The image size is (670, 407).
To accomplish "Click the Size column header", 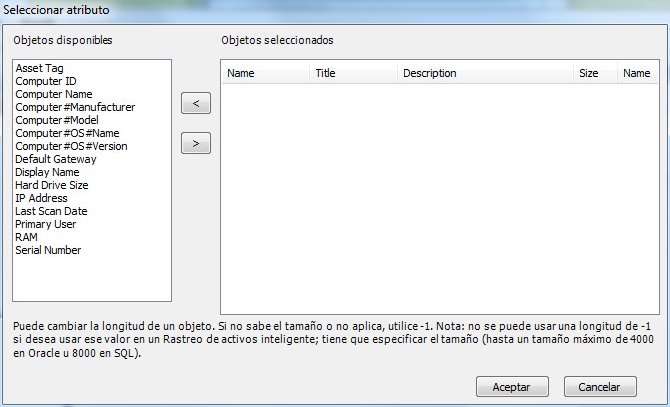I will pos(595,73).
